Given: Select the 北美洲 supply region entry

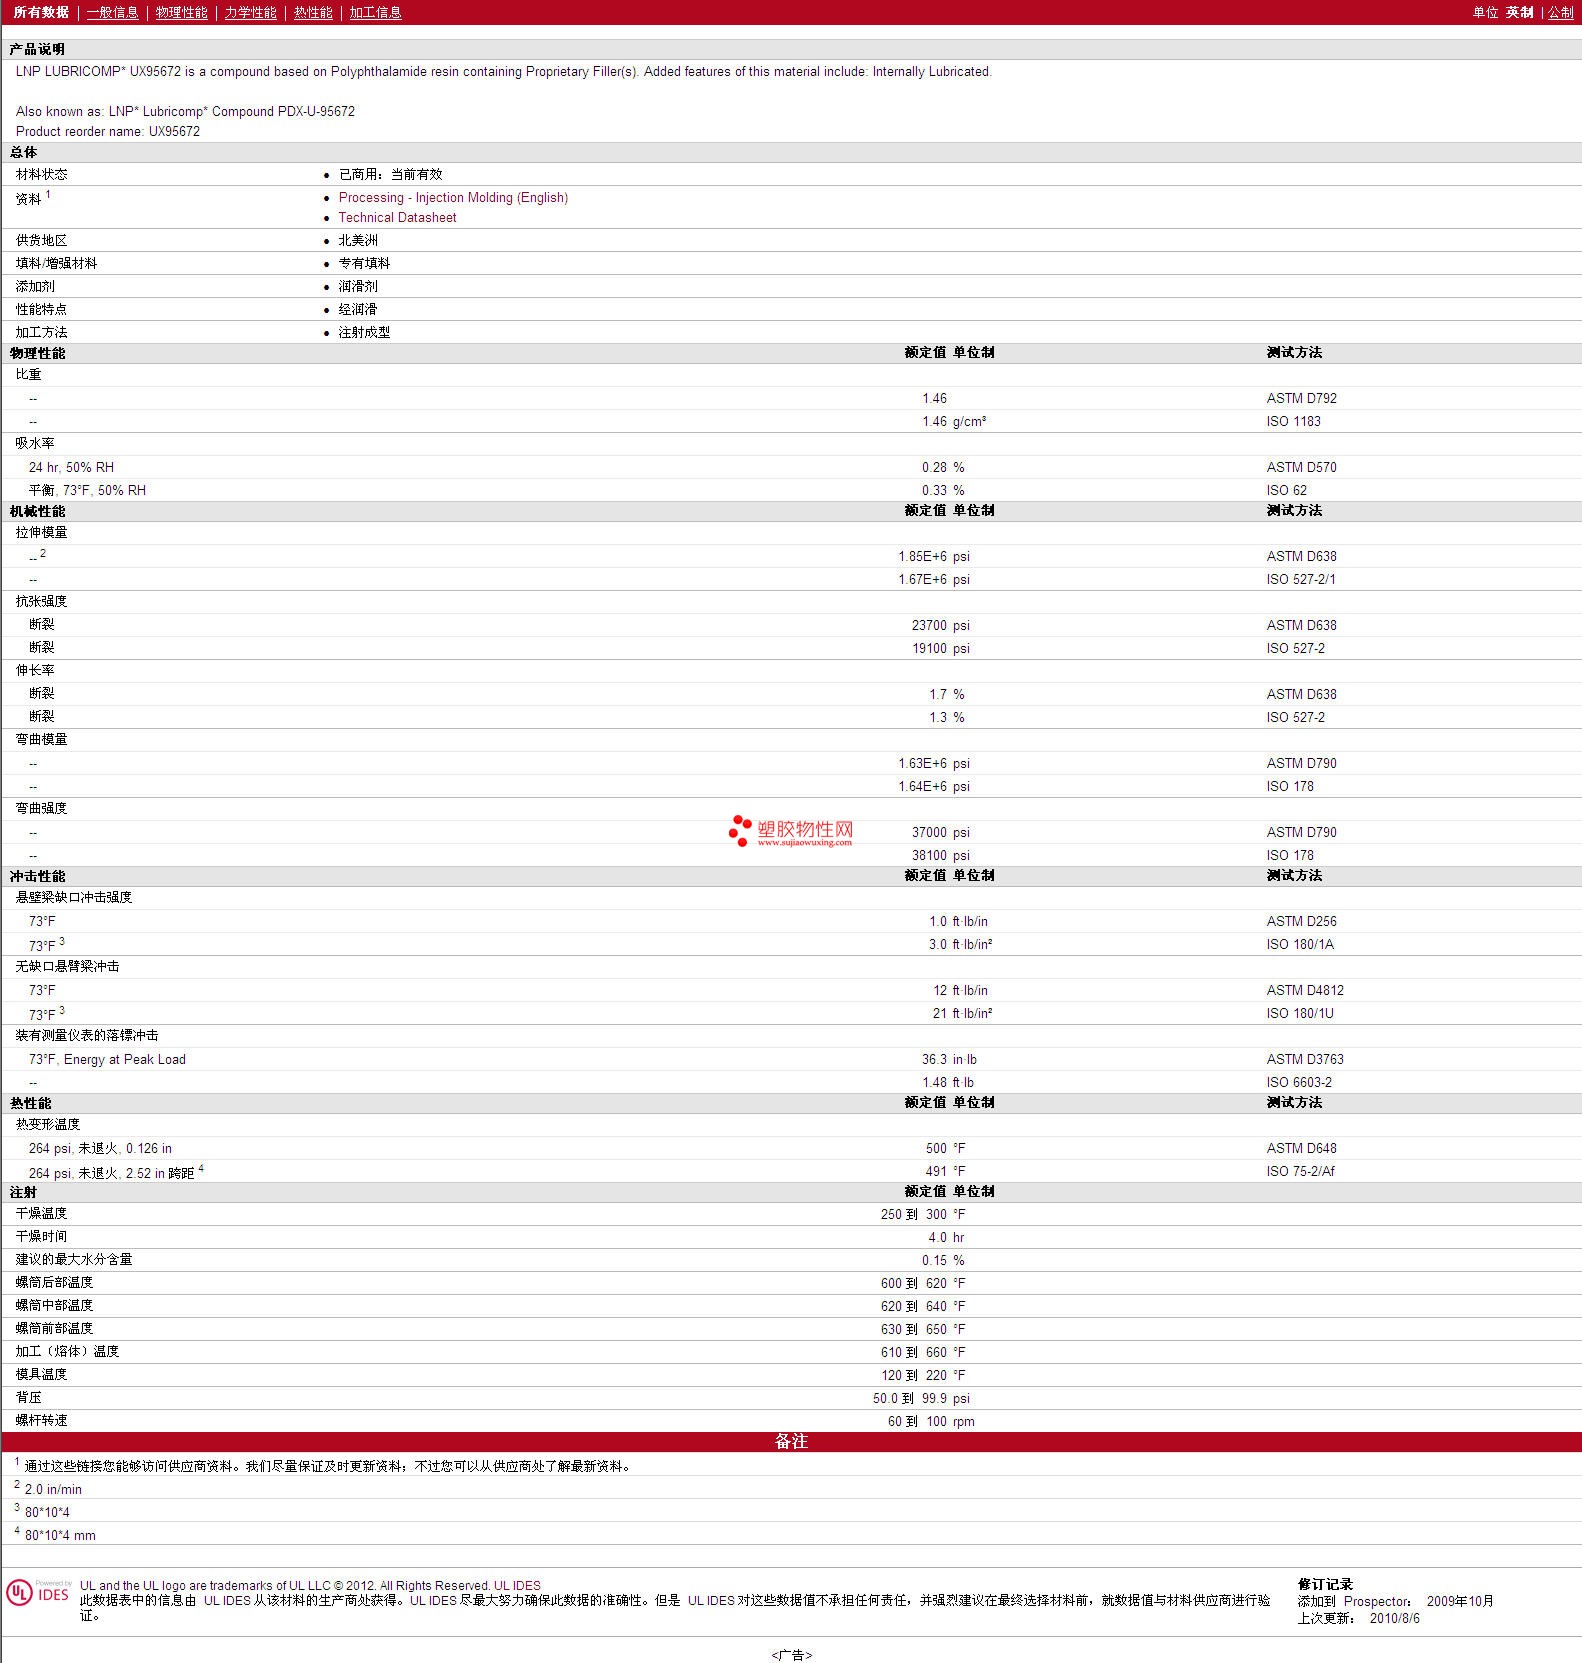Looking at the screenshot, I should 358,240.
